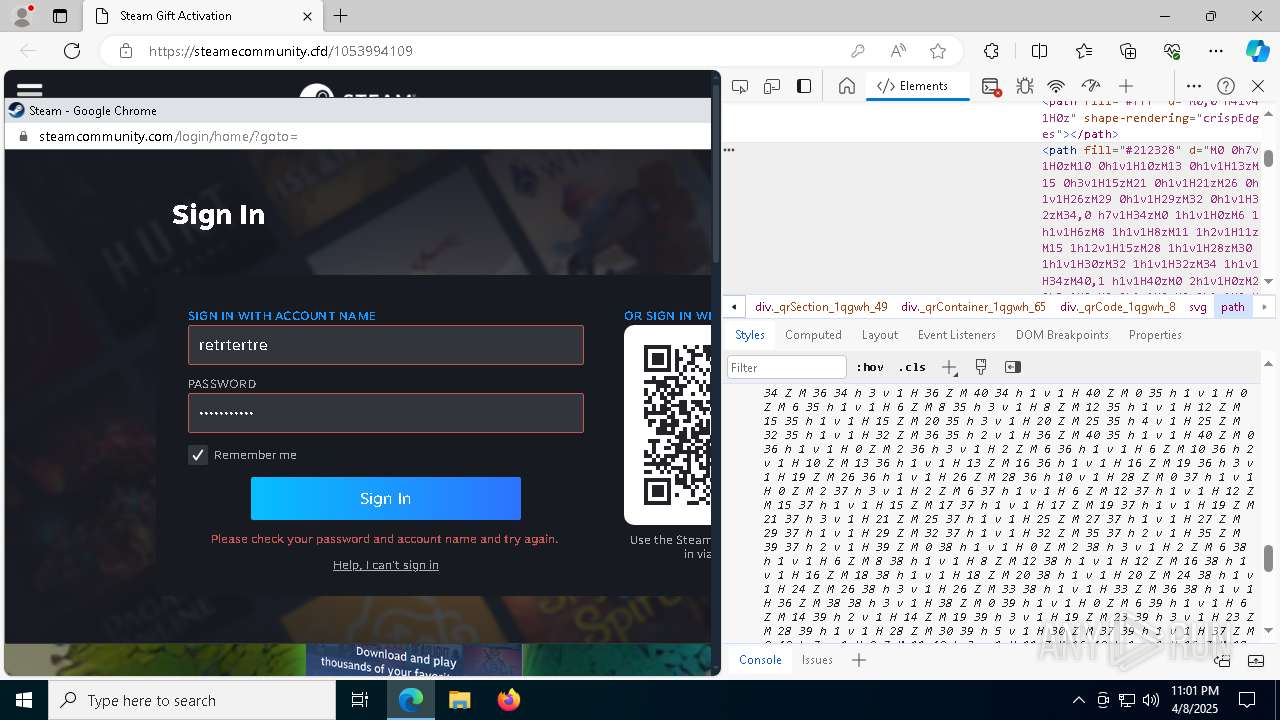The image size is (1280, 720).
Task: Open the Collections icon in Edge
Action: (1128, 51)
